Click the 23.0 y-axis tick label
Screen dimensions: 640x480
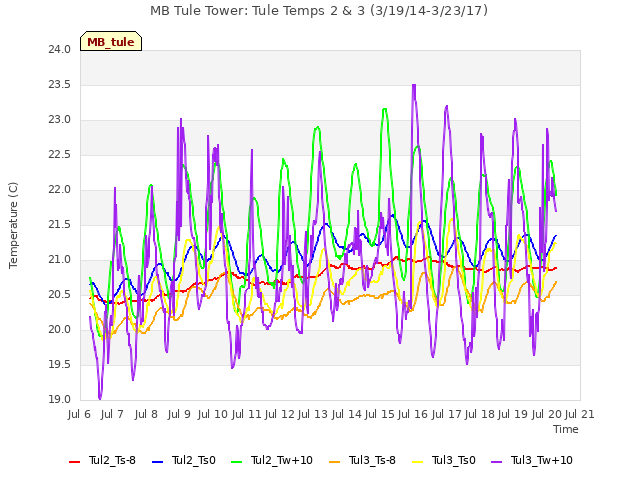point(60,120)
